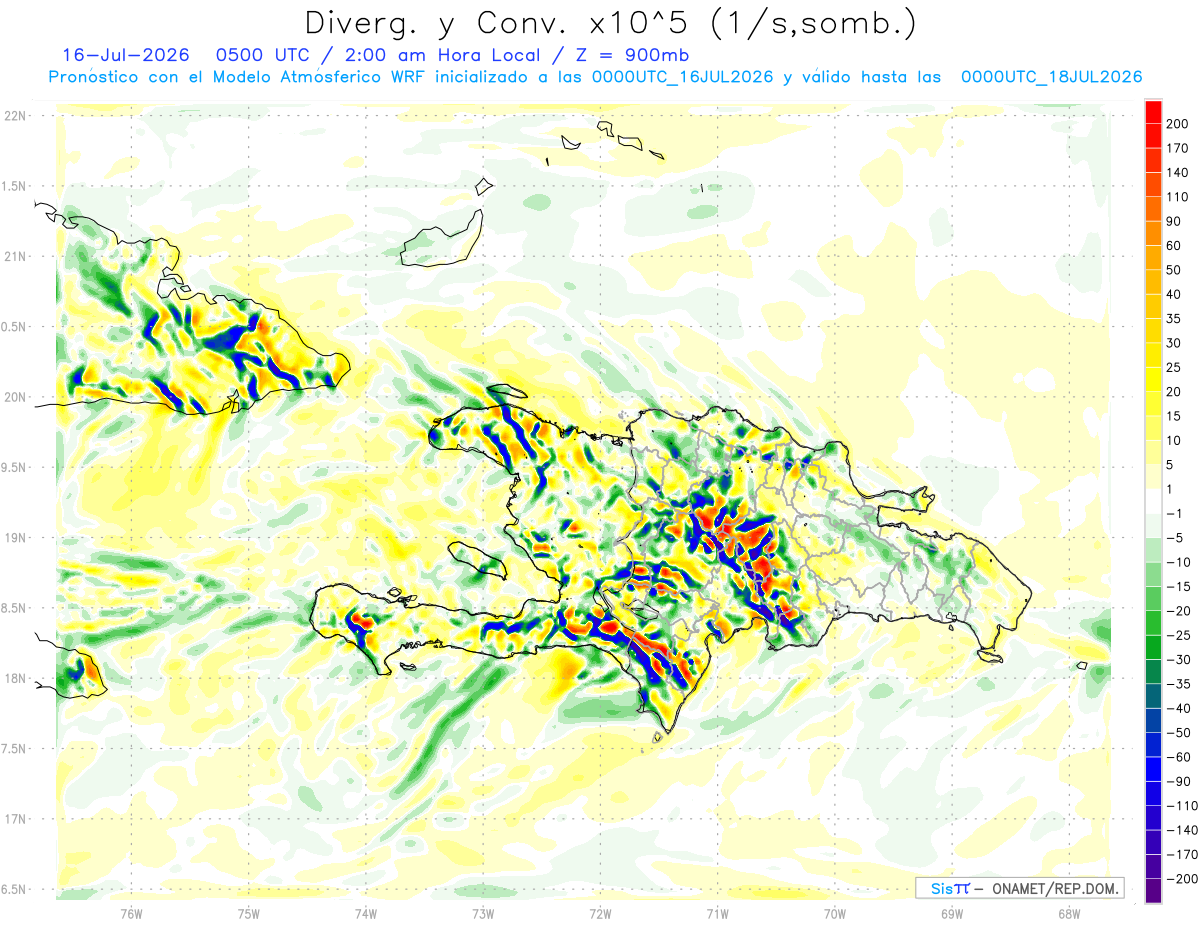Screen dimensions: 1200x927
Task: Click 'Pronóstico con el Modelo Atmósferico WRF' text
Action: [237, 77]
